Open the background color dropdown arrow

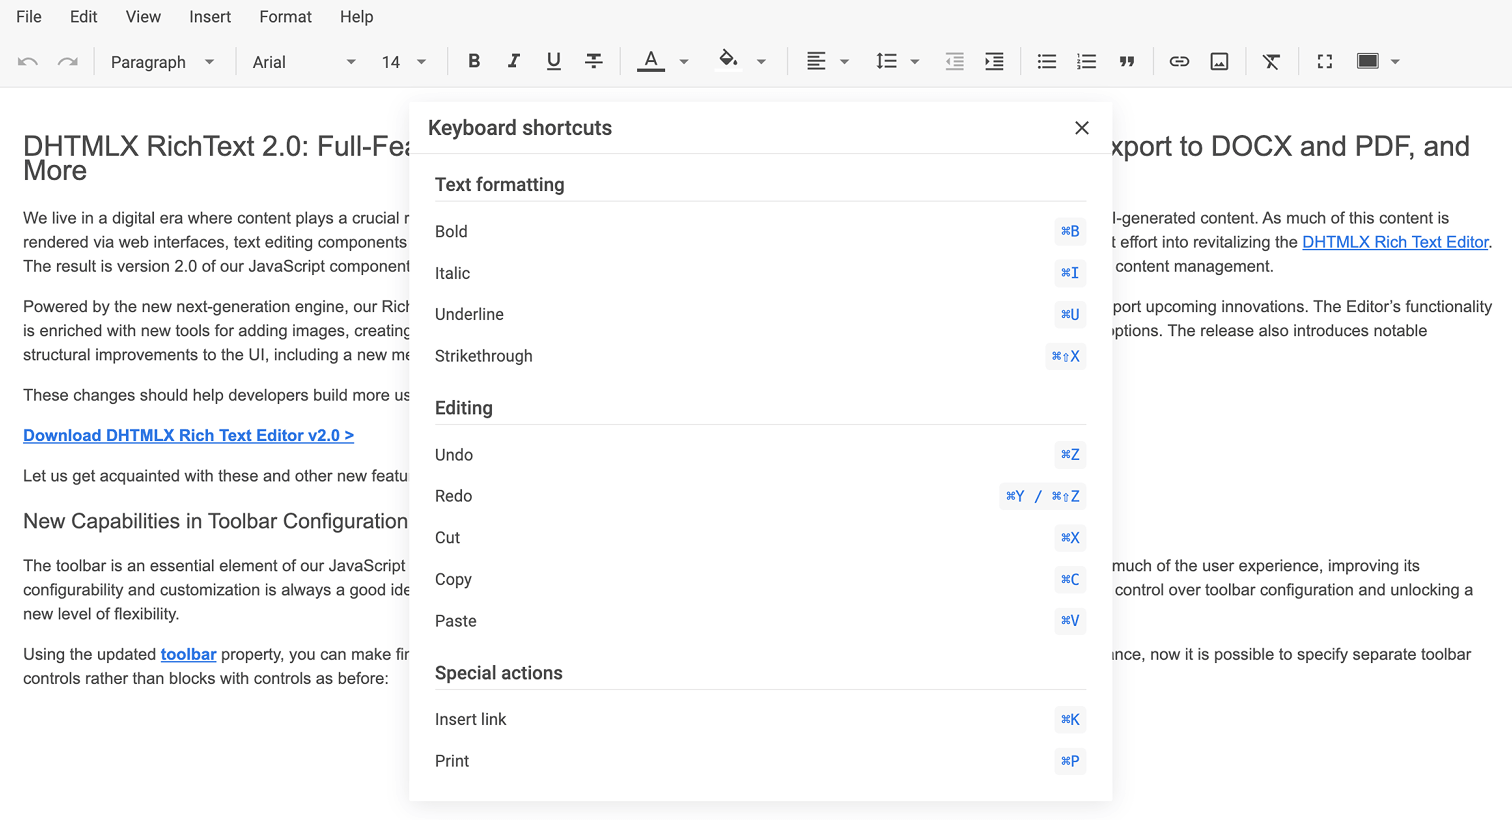(761, 62)
